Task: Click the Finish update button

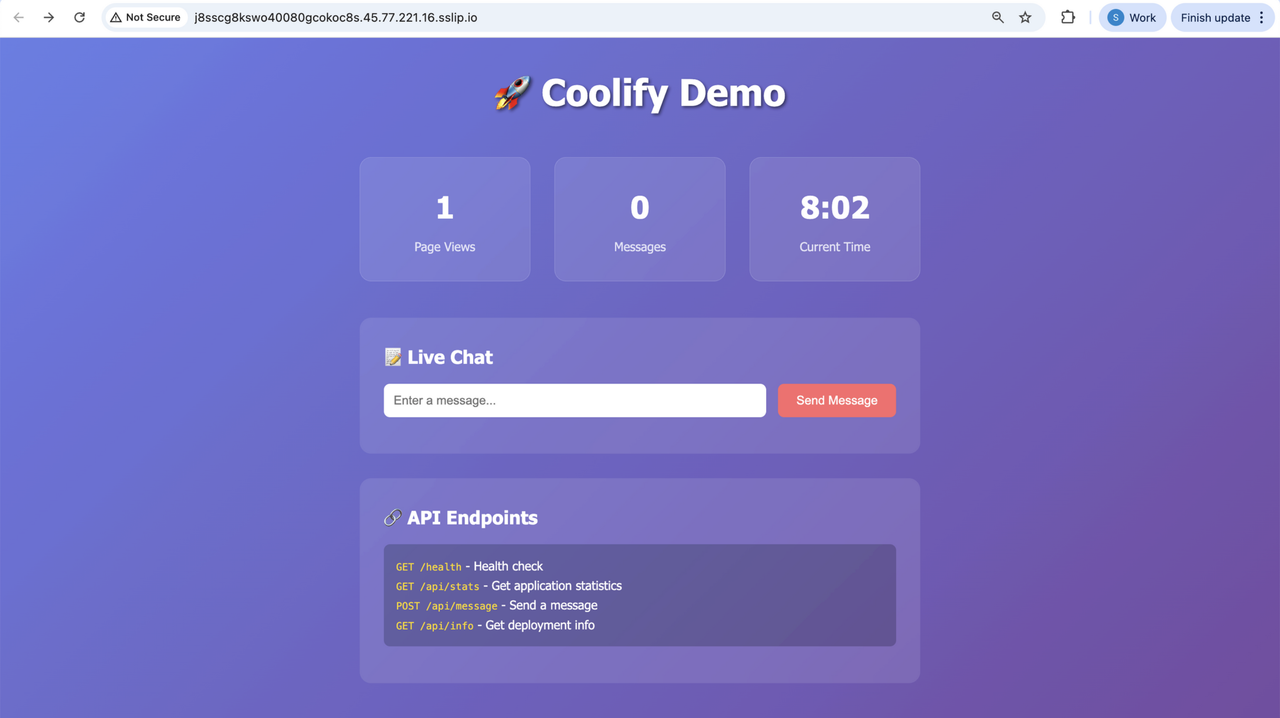Action: [x=1215, y=17]
